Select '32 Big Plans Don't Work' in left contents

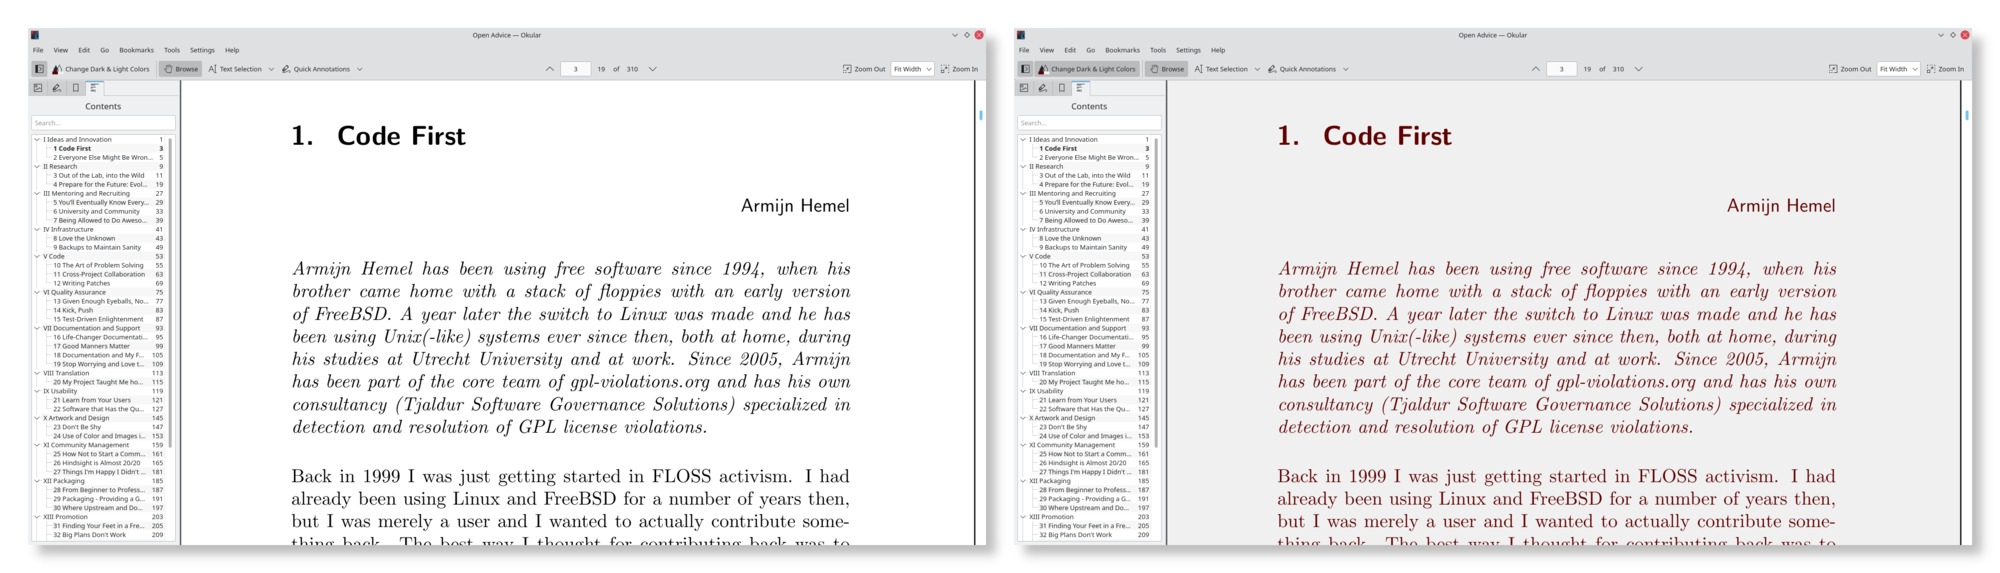pos(89,535)
